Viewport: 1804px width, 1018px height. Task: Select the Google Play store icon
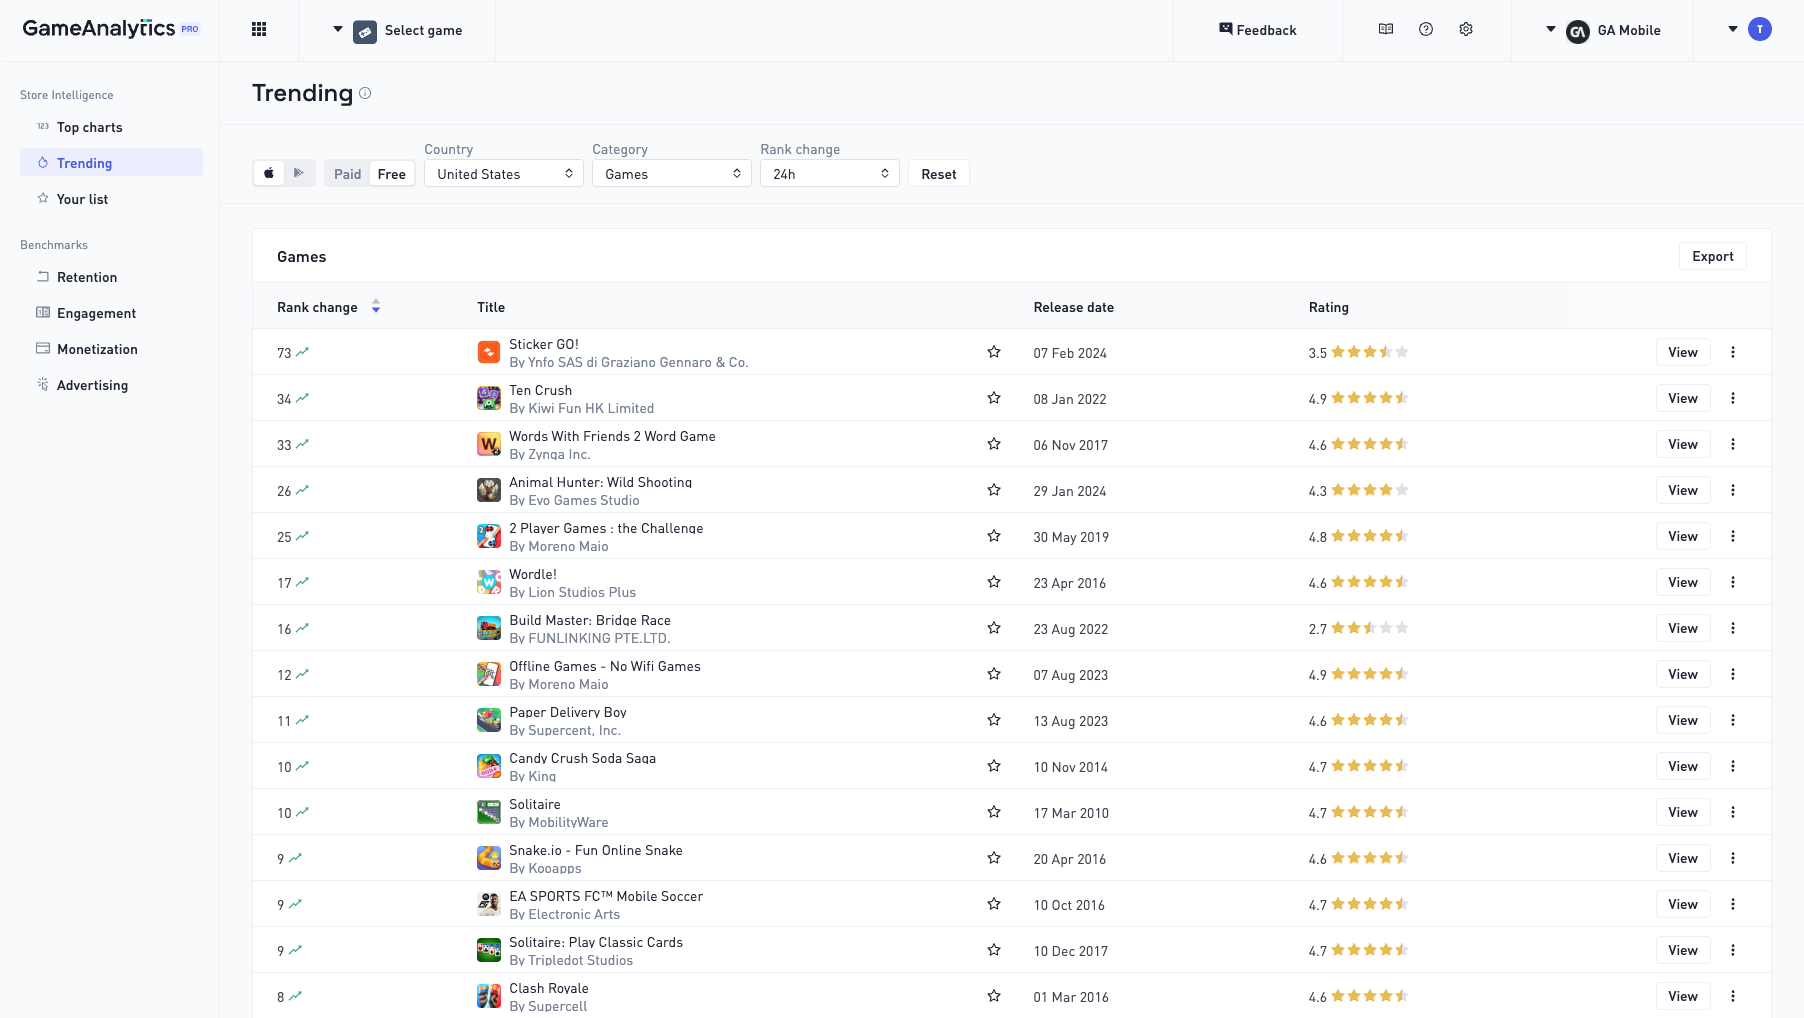pyautogui.click(x=299, y=173)
